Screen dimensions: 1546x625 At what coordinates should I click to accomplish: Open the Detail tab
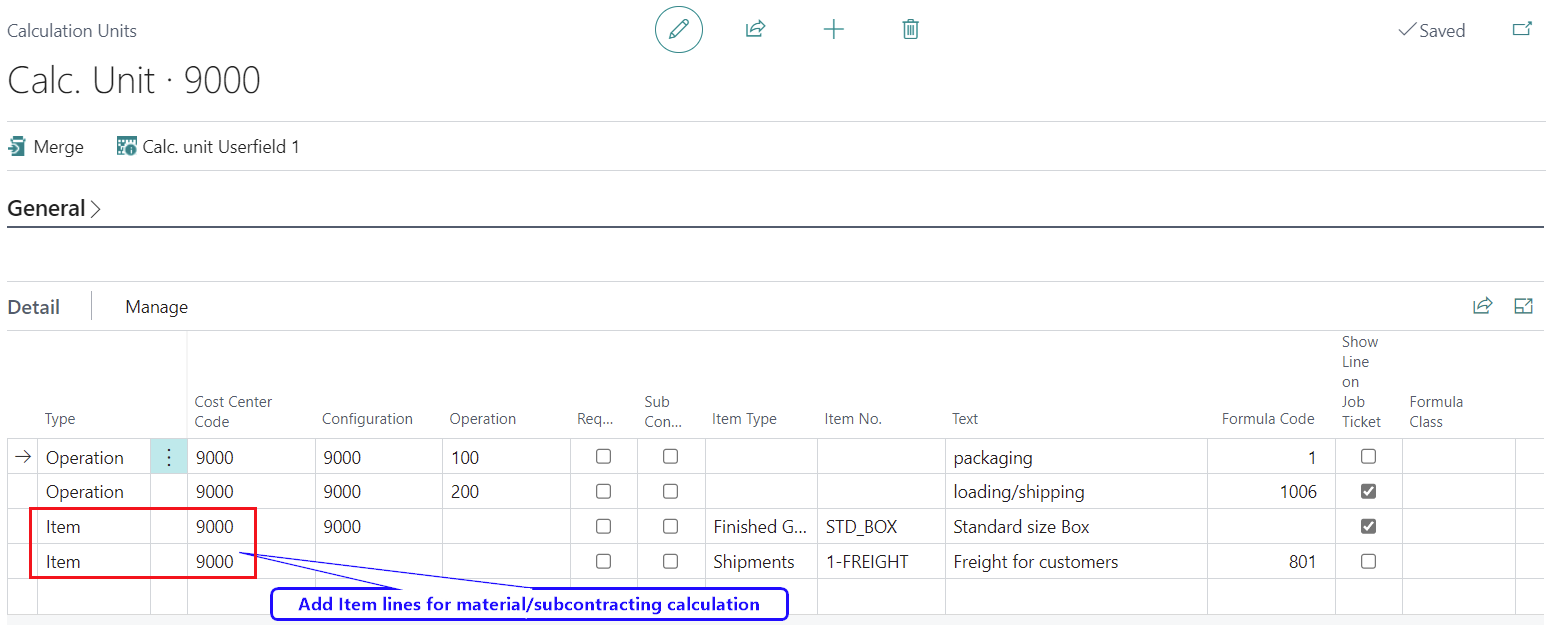click(33, 307)
